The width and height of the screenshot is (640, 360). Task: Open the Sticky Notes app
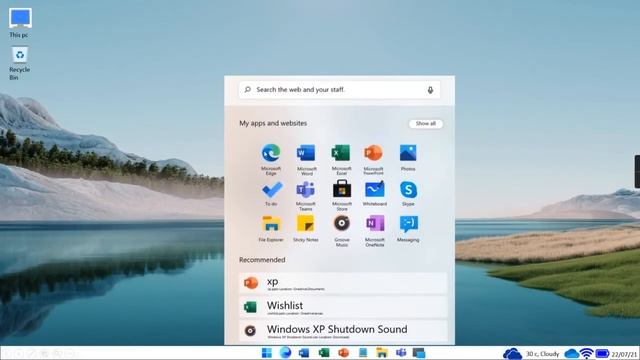(x=305, y=224)
